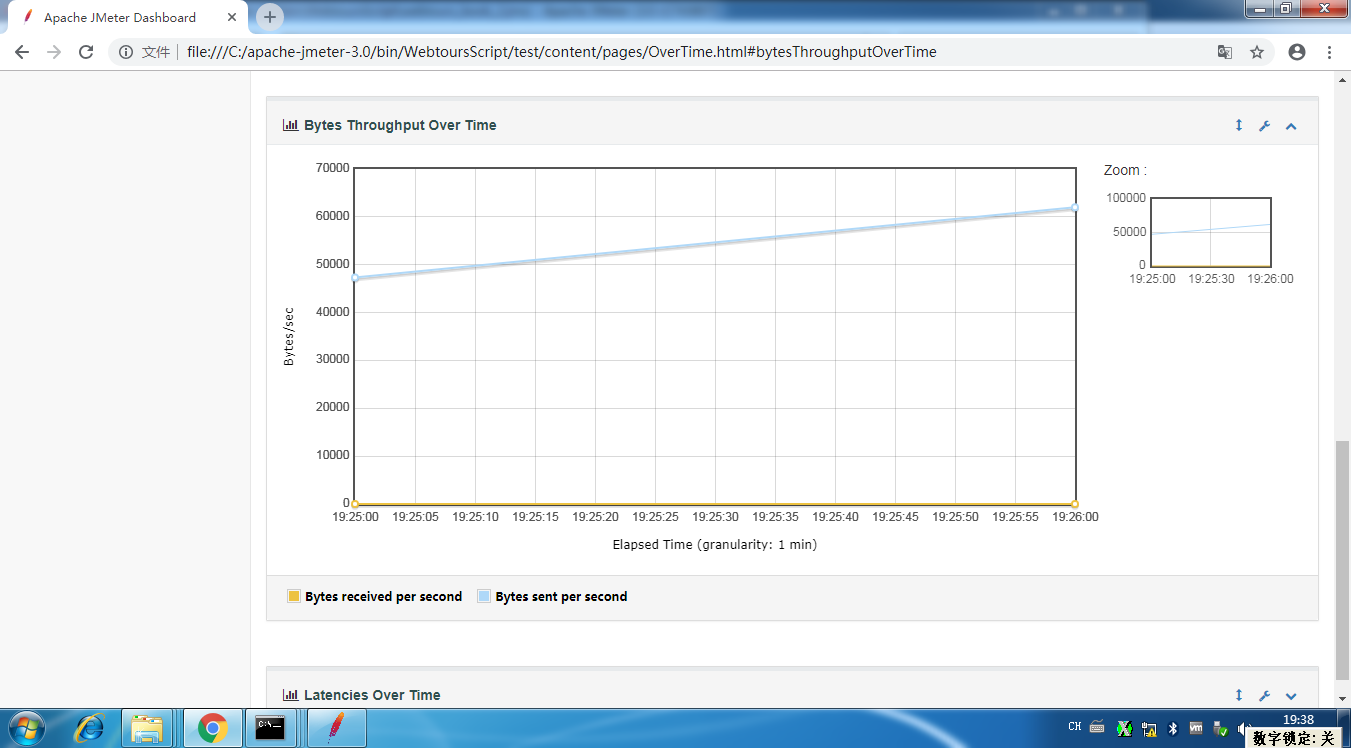This screenshot has width=1351, height=748.
Task: Open a new browser tab
Action: [270, 17]
